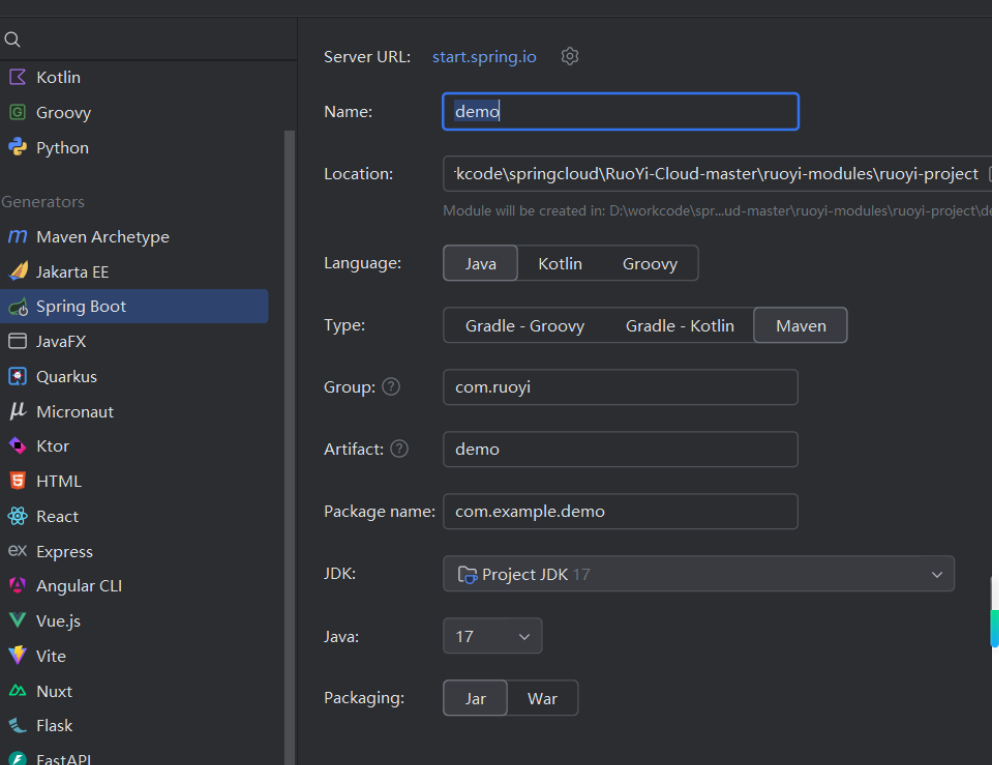Choose Maven build type
The height and width of the screenshot is (765, 999).
[x=800, y=325]
